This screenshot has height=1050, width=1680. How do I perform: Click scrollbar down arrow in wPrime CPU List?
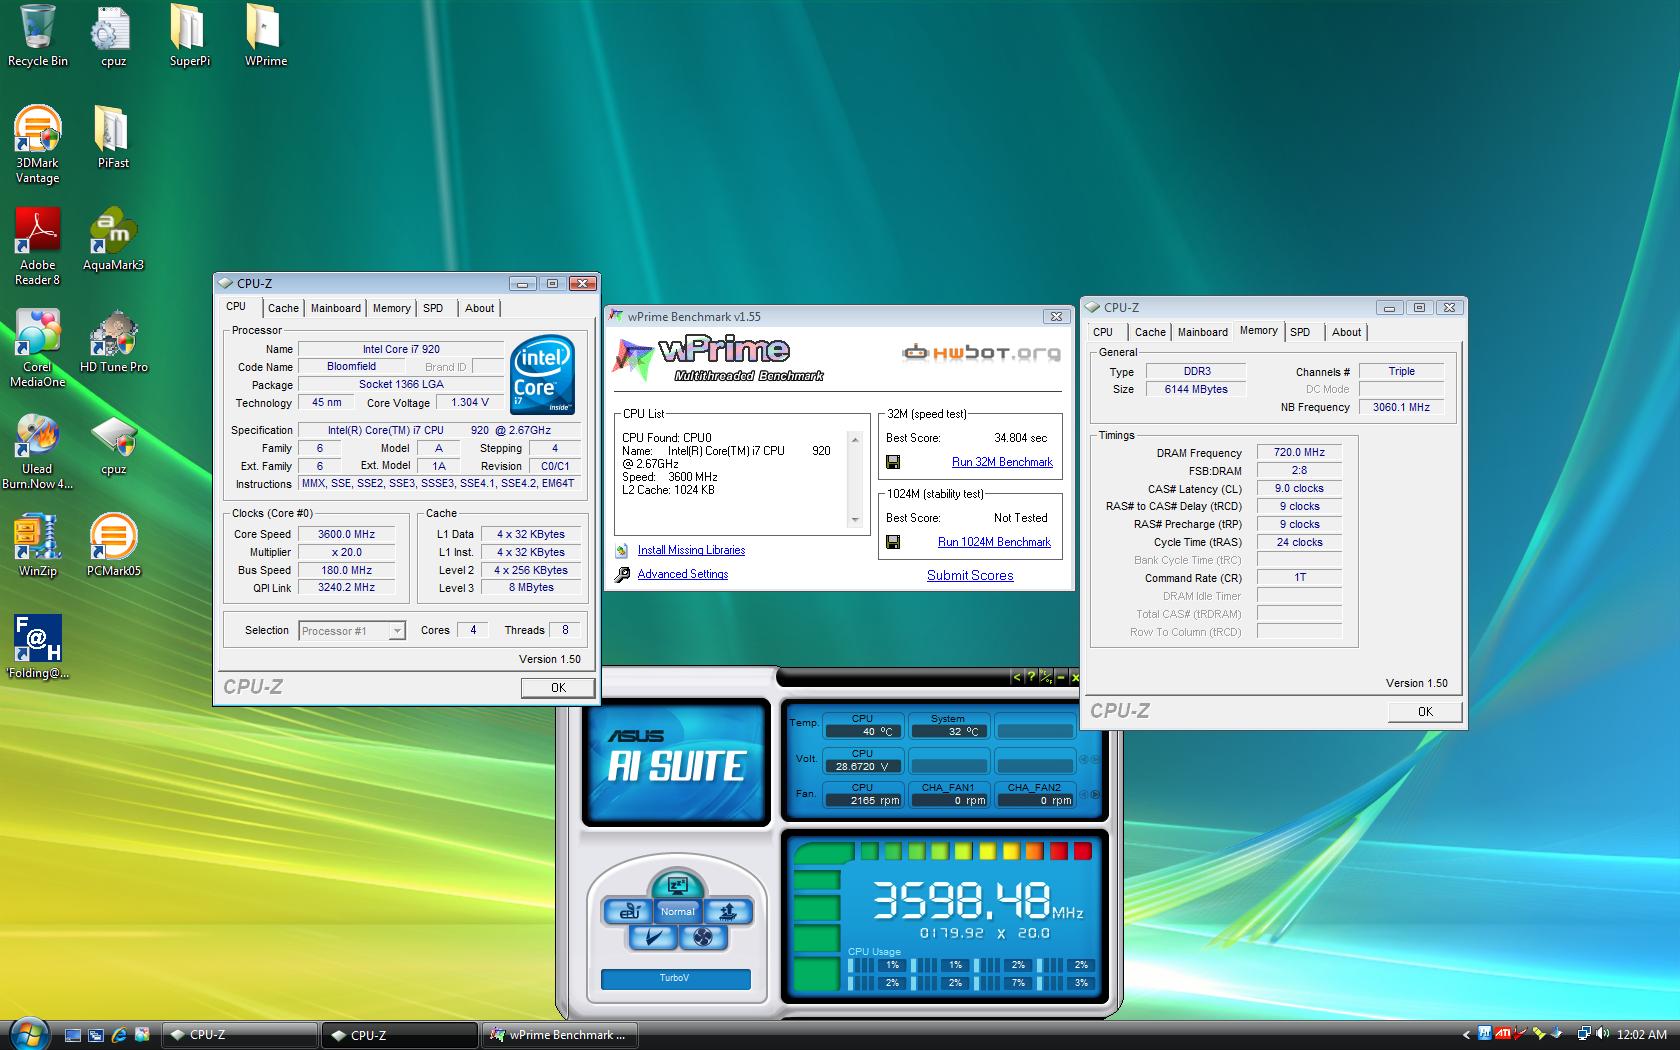click(854, 520)
